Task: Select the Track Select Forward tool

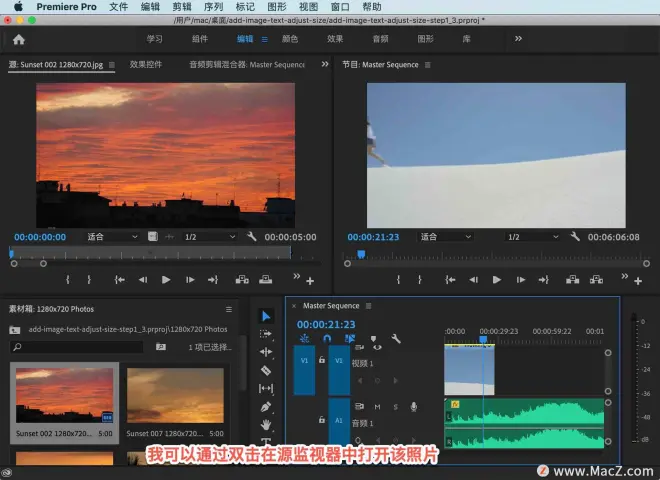Action: [x=266, y=334]
